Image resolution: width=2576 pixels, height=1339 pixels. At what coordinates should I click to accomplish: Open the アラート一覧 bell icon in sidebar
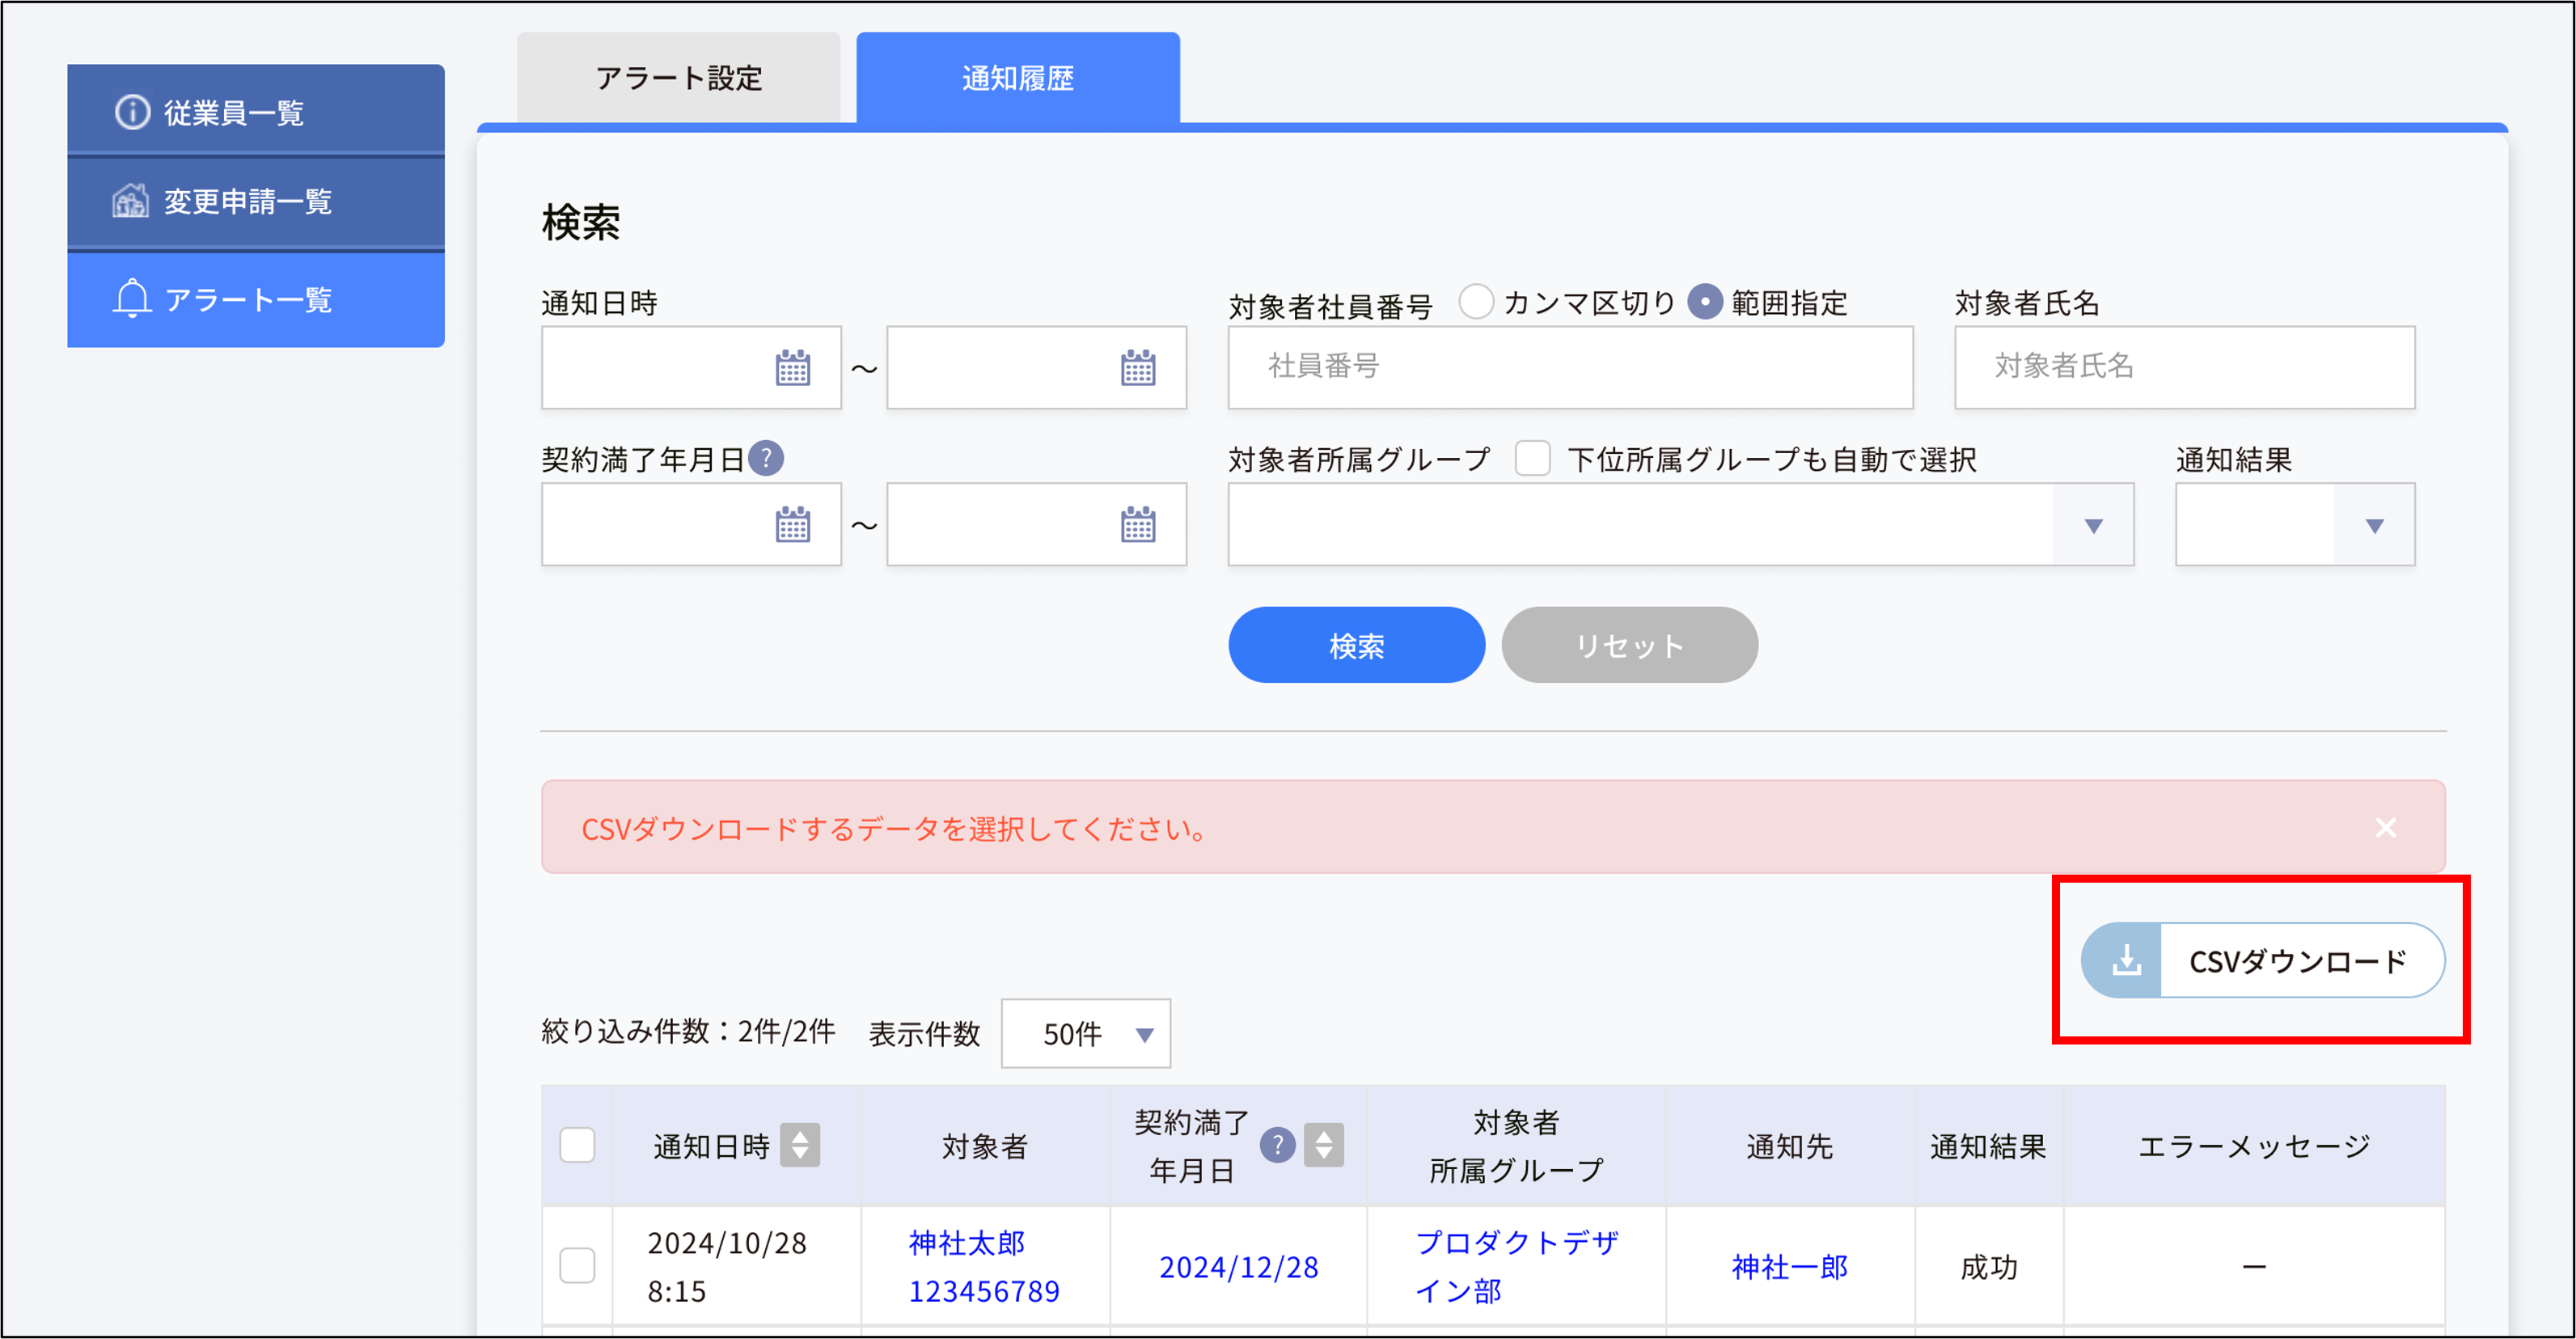click(131, 298)
